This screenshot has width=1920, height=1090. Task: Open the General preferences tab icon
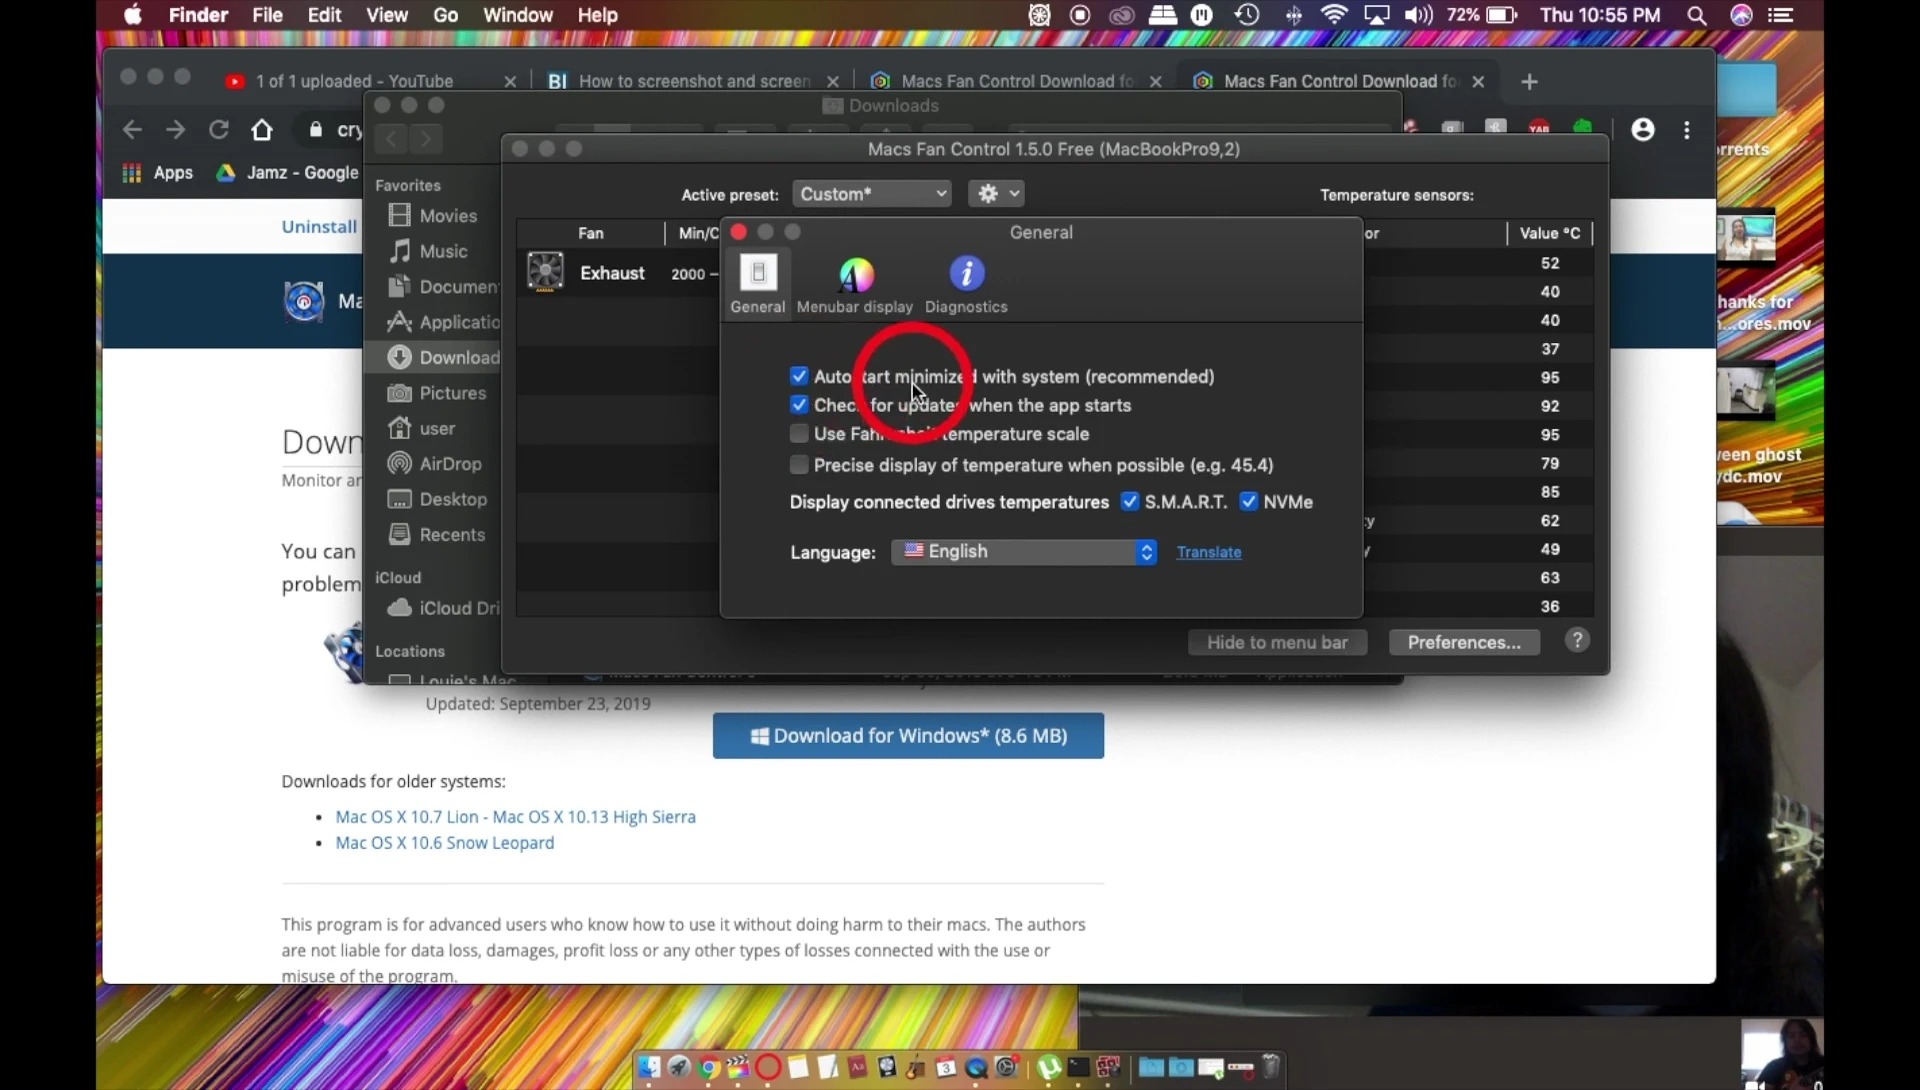(758, 283)
